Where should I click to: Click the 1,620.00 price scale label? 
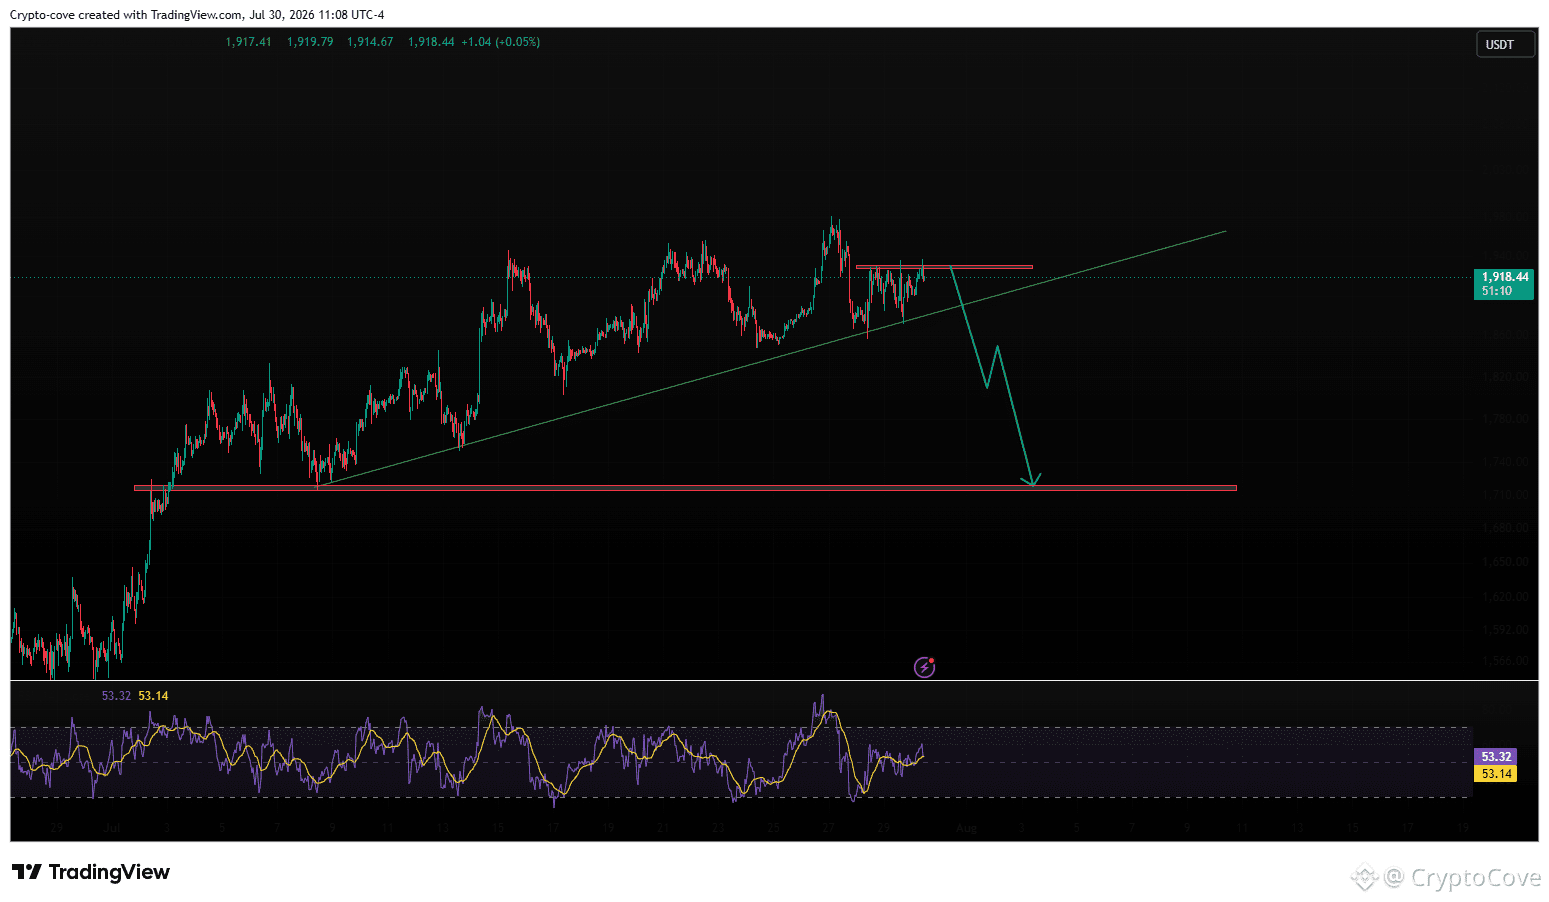pyautogui.click(x=1506, y=597)
